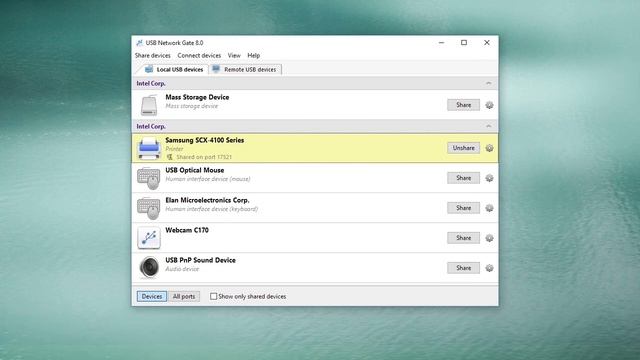Share the USB Optical Mouse

click(463, 178)
